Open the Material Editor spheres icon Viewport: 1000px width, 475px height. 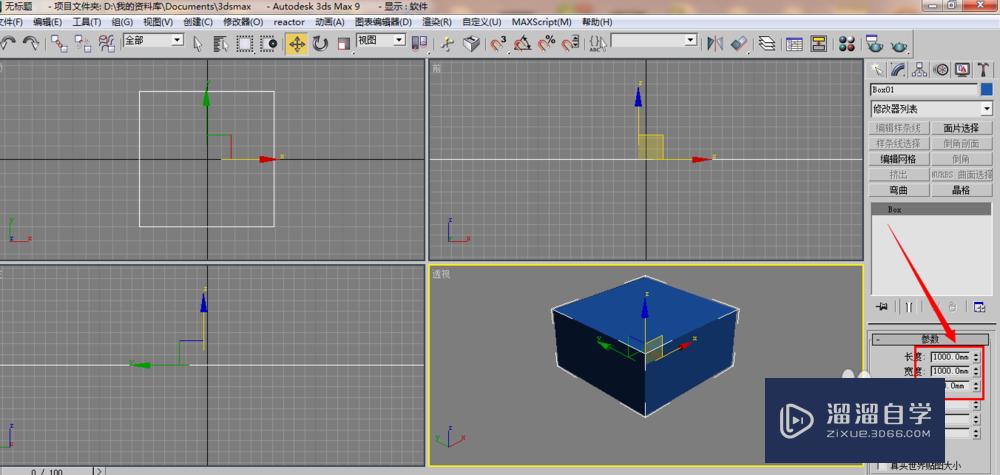tap(847, 43)
